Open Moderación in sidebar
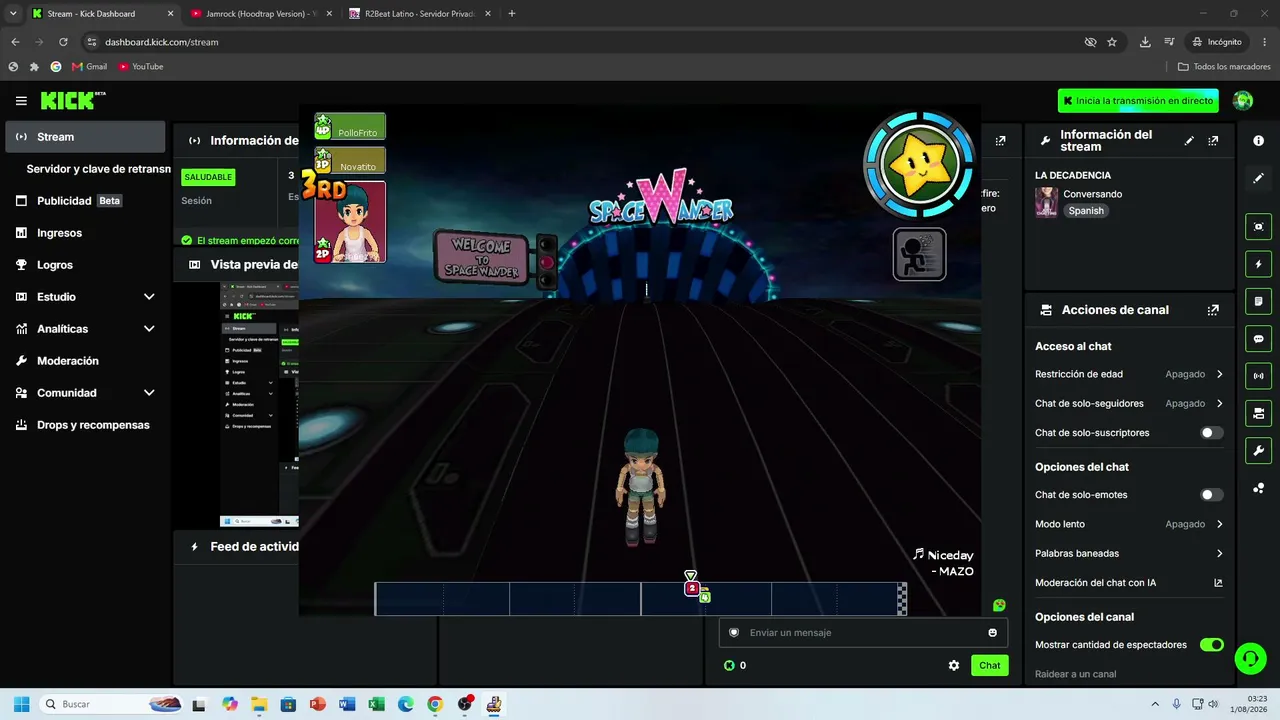The width and height of the screenshot is (1280, 720). (85, 361)
